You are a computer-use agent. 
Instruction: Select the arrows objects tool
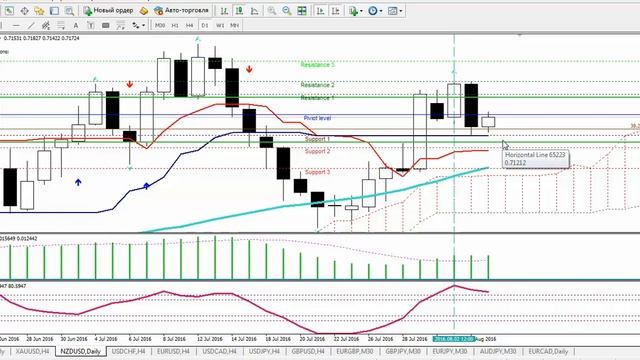tap(136, 25)
